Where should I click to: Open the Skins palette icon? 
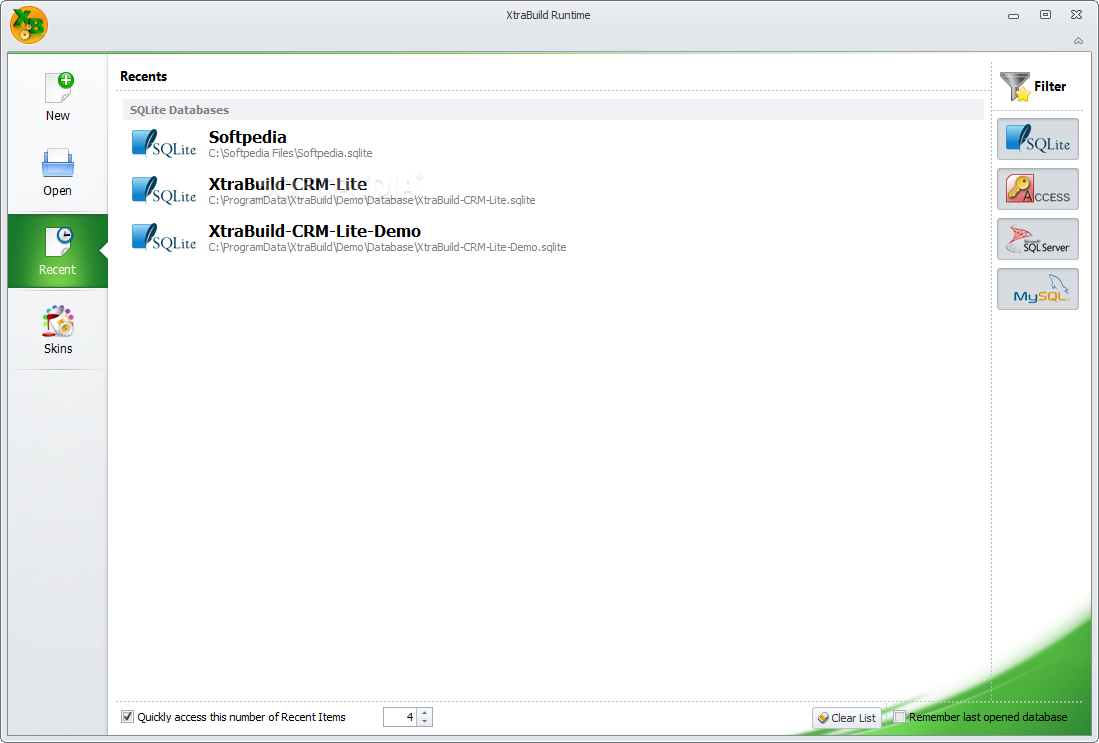58,322
